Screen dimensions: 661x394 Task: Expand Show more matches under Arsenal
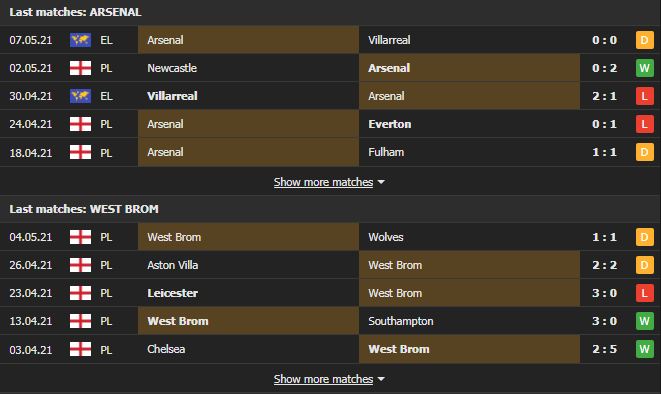(x=323, y=182)
